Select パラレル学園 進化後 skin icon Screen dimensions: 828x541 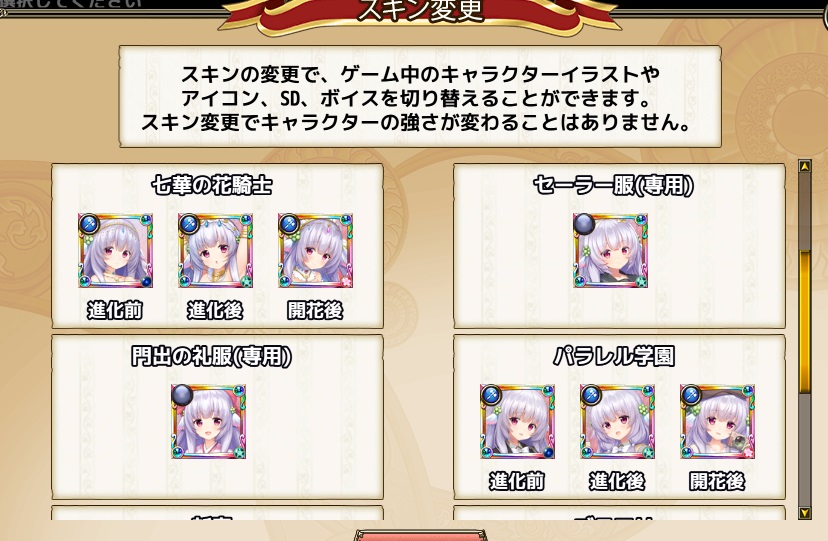617,421
